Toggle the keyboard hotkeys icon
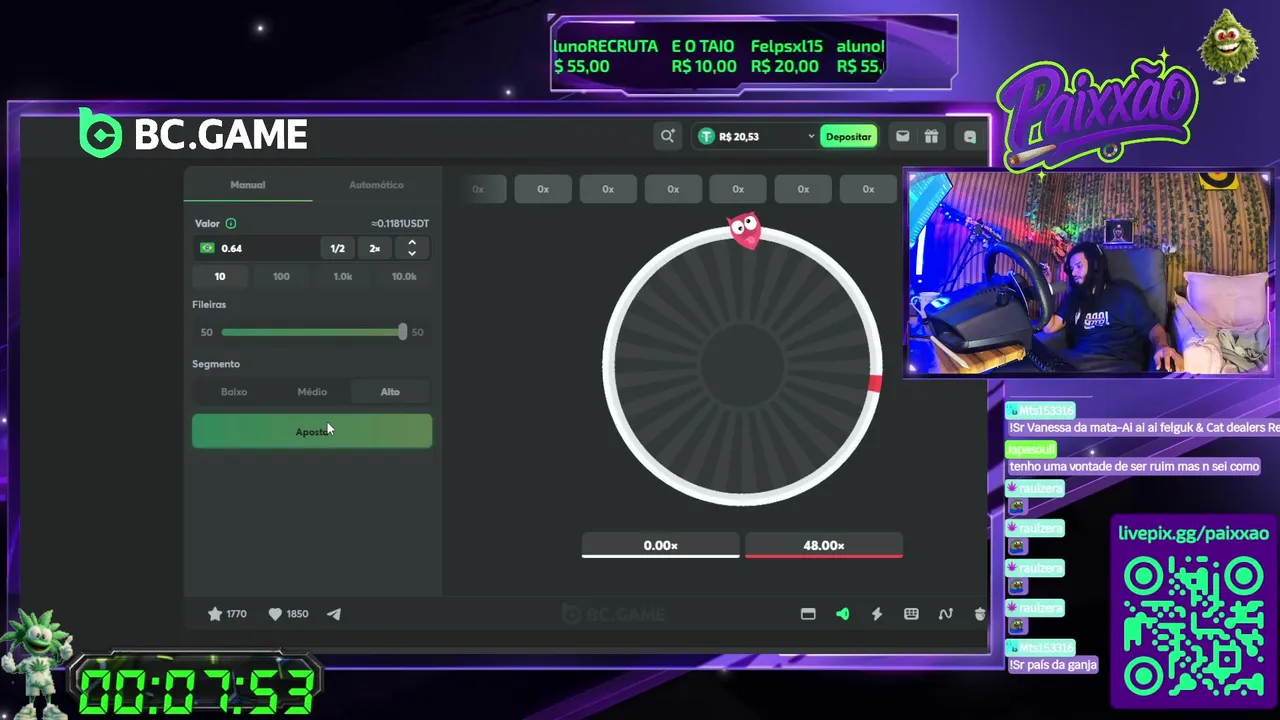The height and width of the screenshot is (720, 1280). pyautogui.click(x=911, y=614)
